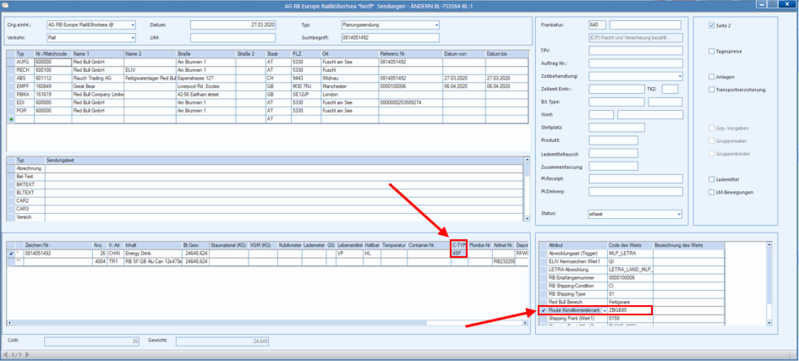Click the down arrow on the Sendungstext scrollbar
Image resolution: width=799 pixels, height=361 pixels.
pos(527,218)
